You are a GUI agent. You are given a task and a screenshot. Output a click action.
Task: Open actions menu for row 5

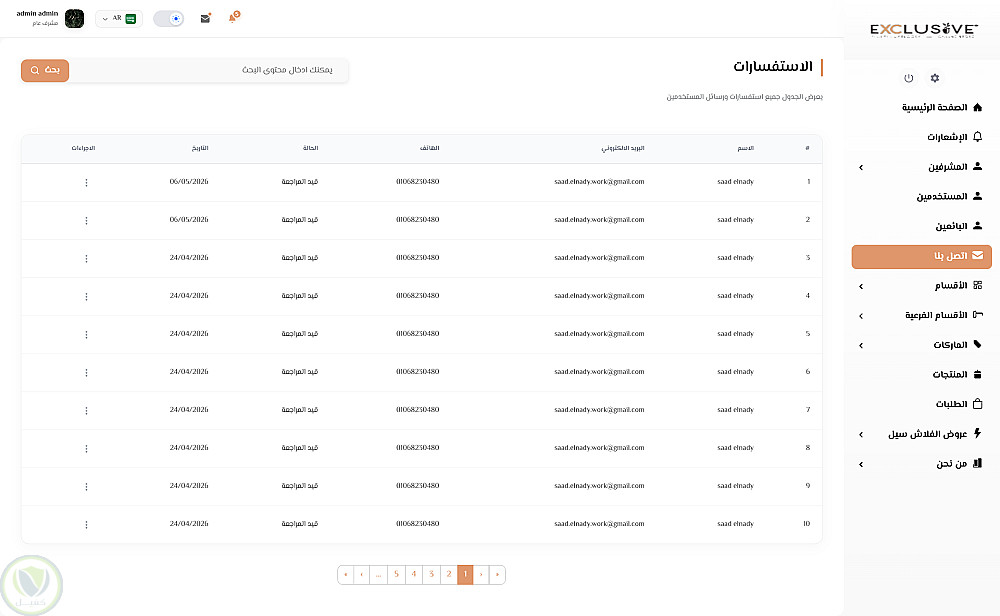coord(86,334)
